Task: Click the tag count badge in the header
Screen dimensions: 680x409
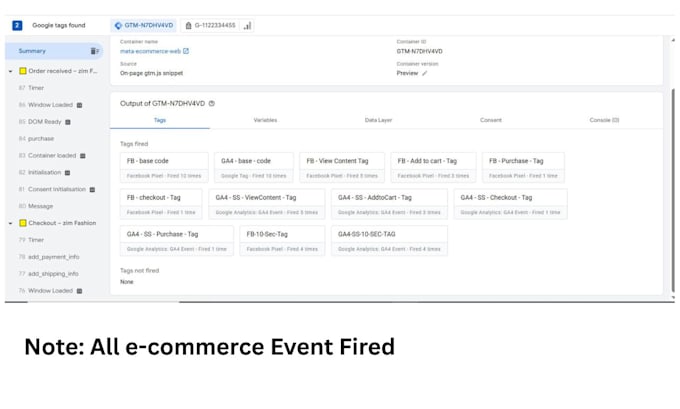Action: [17, 26]
